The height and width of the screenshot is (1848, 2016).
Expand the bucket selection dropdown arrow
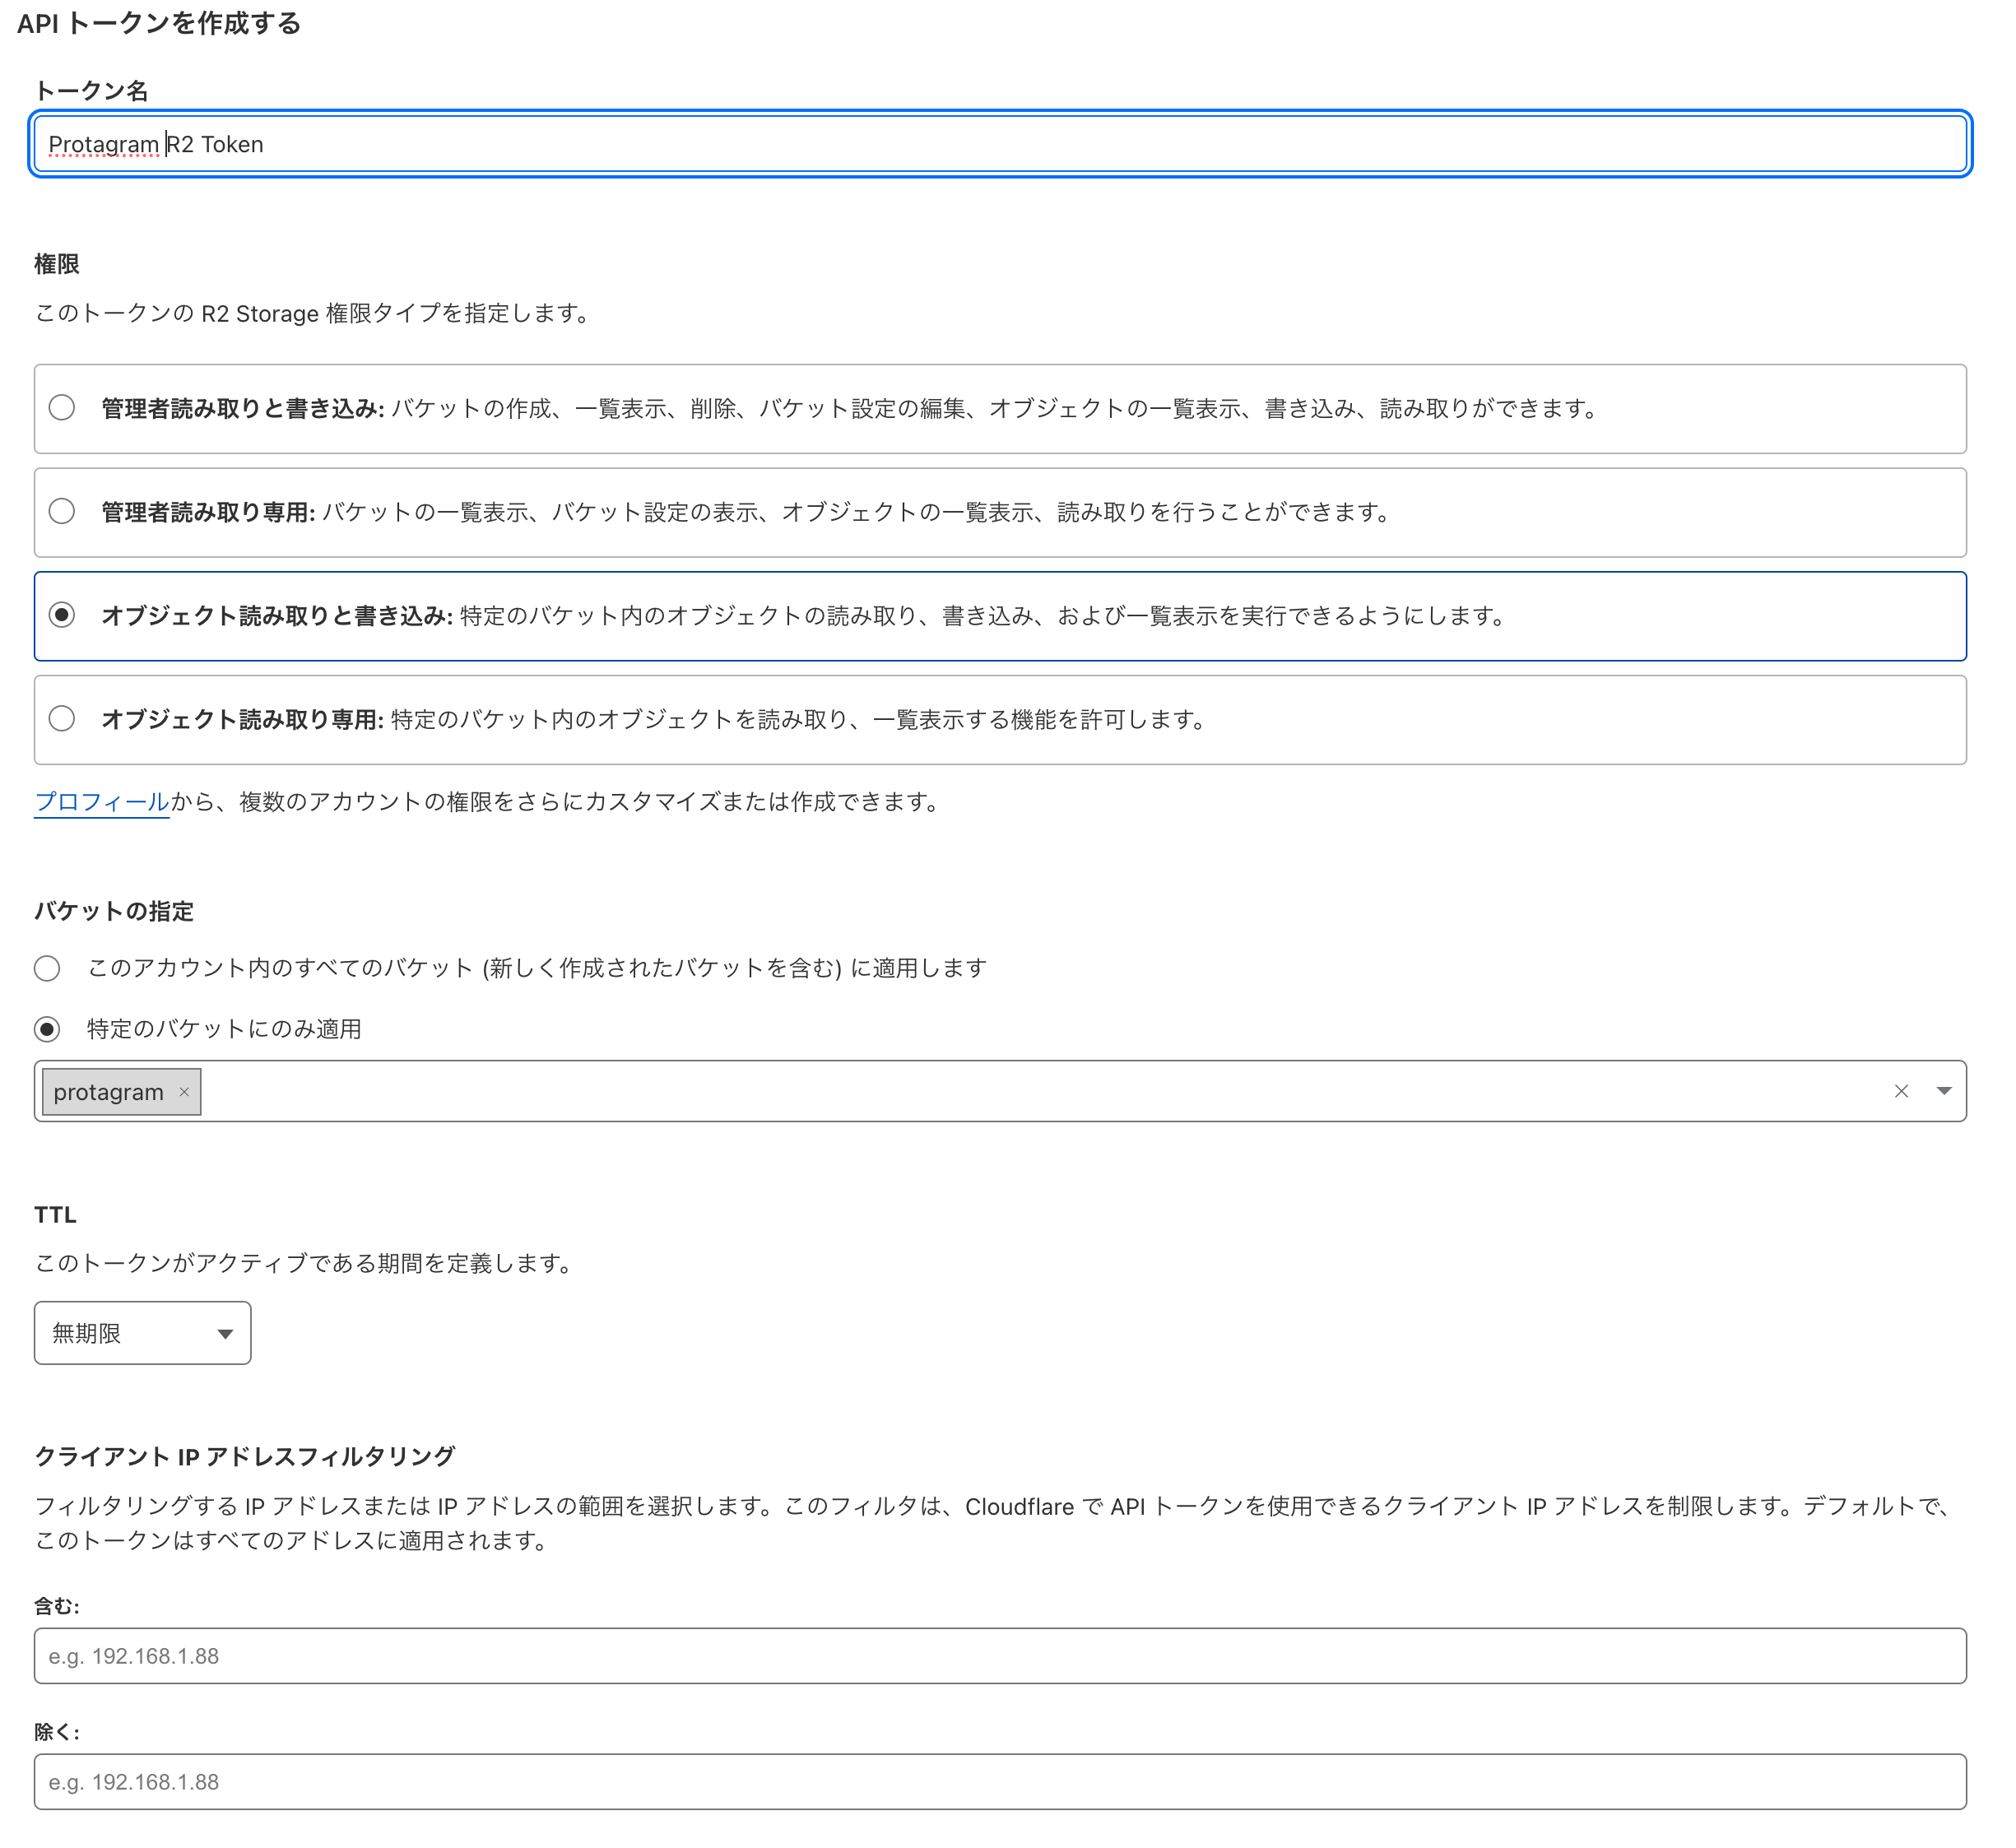click(x=1944, y=1091)
